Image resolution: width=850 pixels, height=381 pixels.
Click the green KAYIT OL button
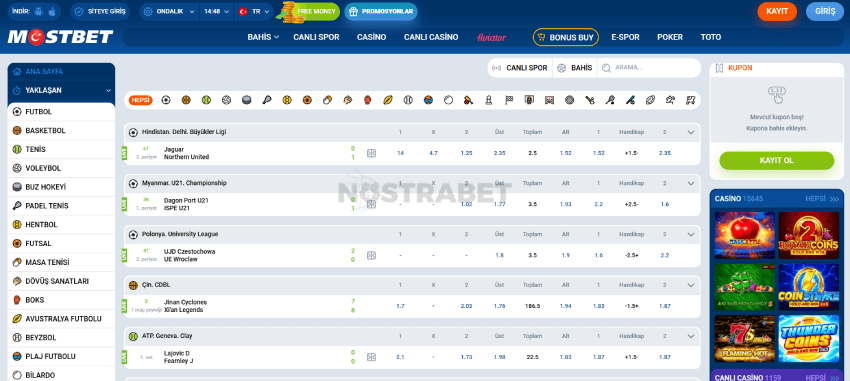pos(776,160)
